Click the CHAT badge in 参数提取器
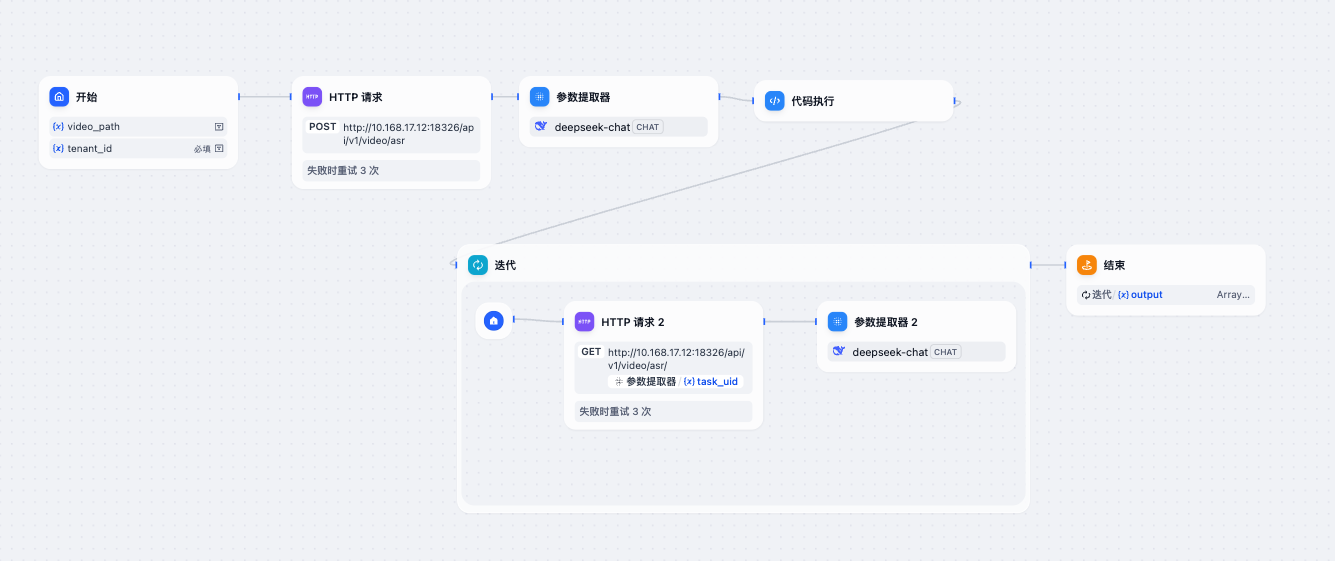The height and width of the screenshot is (561, 1335). tap(647, 127)
